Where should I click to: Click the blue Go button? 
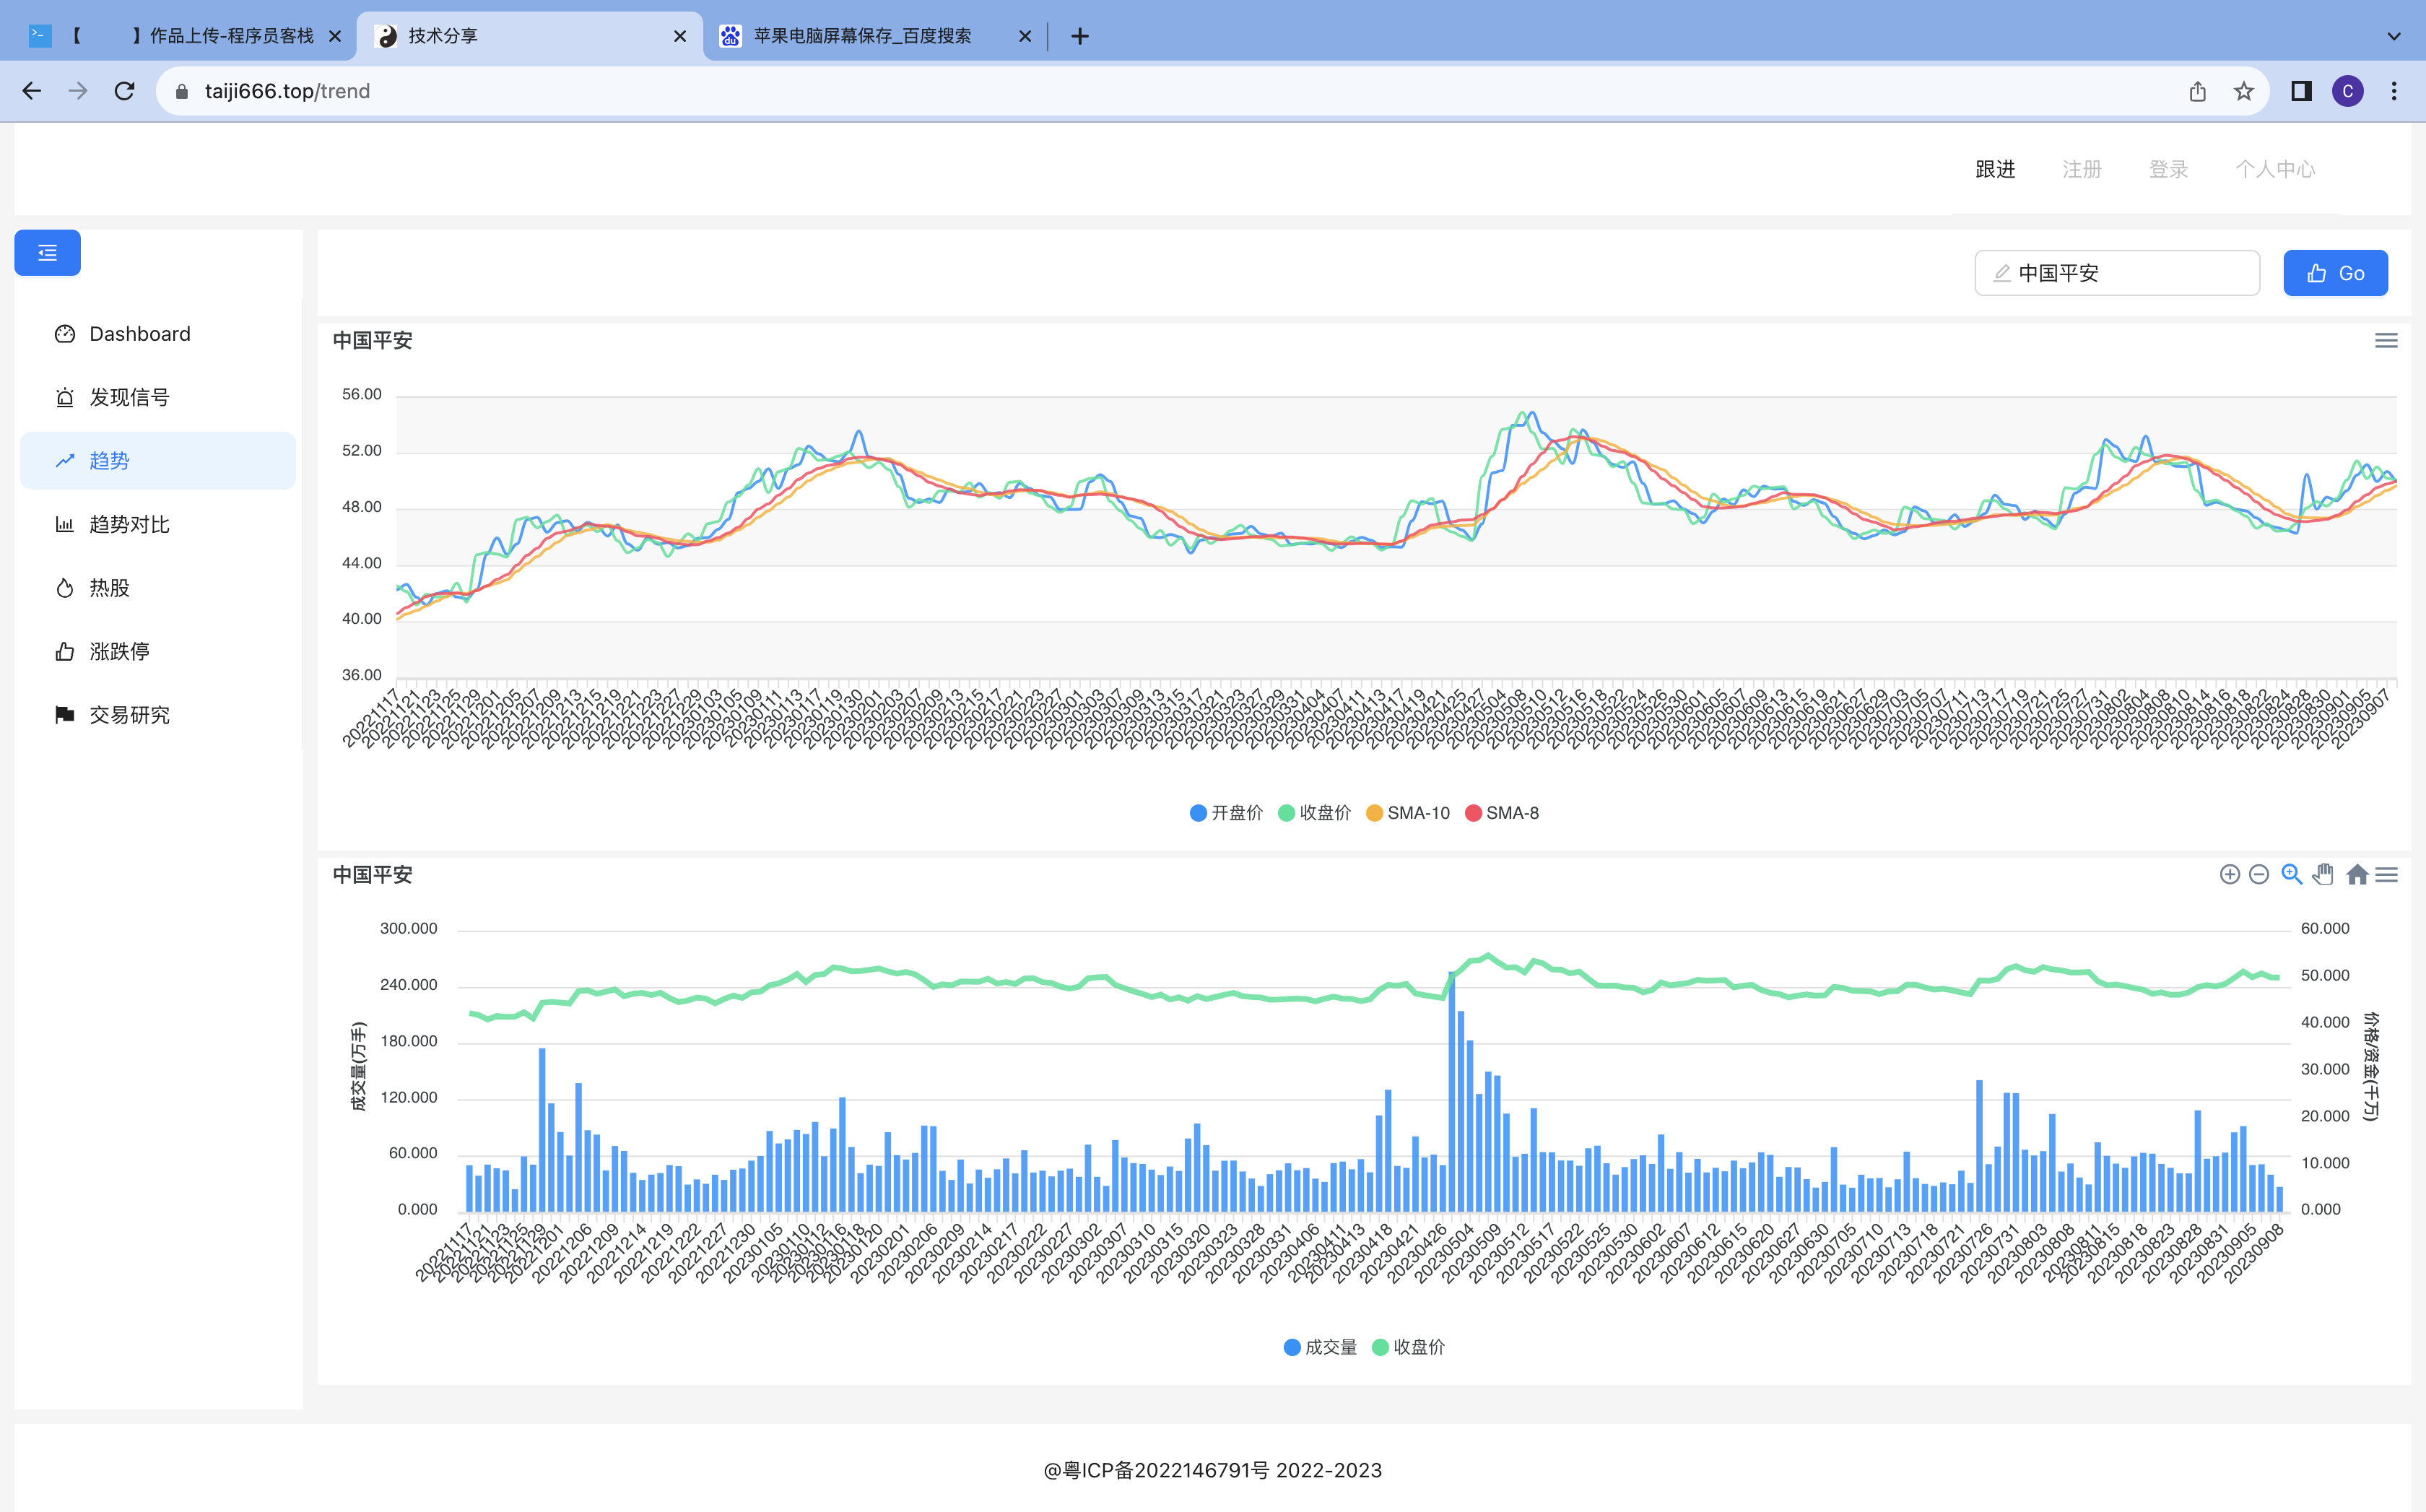click(2335, 273)
